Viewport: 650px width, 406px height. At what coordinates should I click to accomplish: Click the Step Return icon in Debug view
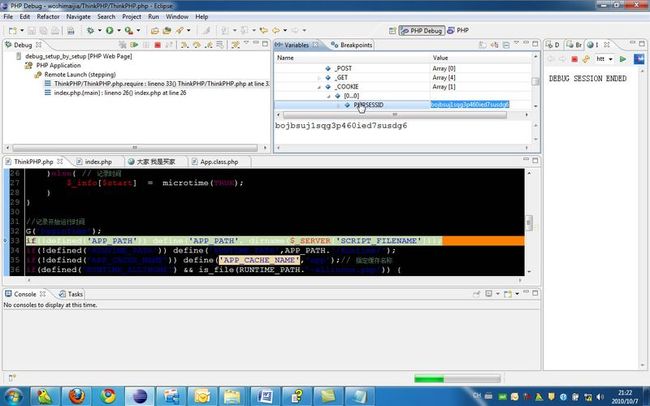pyautogui.click(x=209, y=45)
